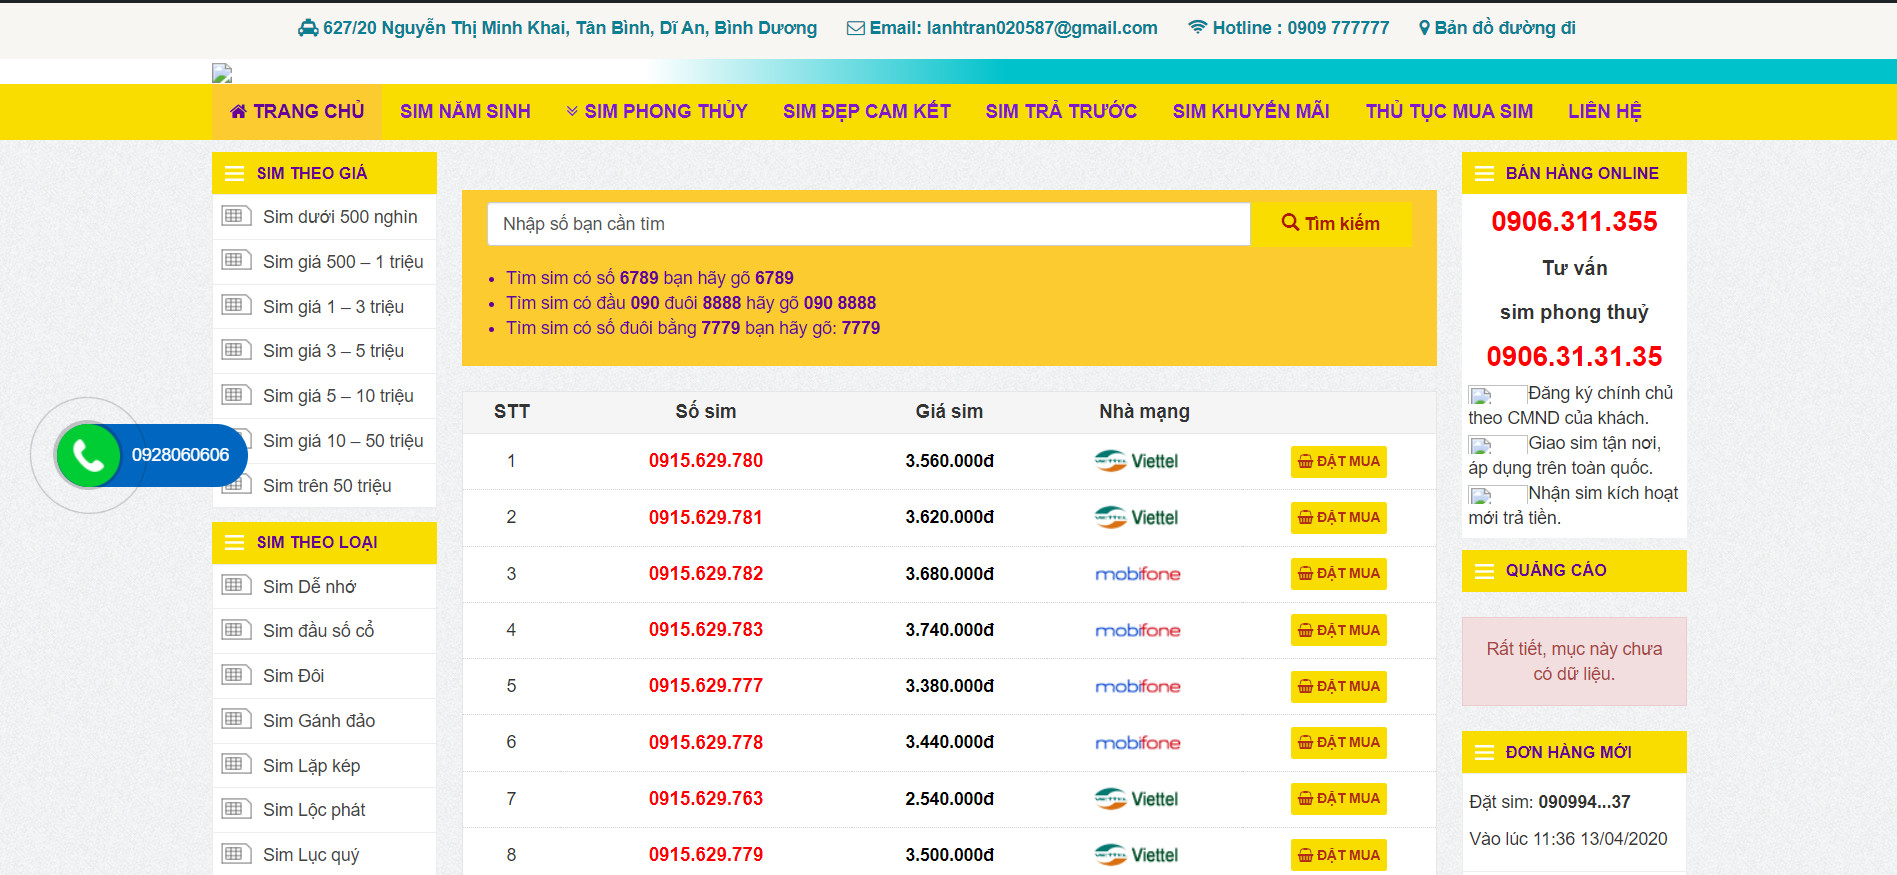1897x875 pixels.
Task: Open sim number 0915.629.777 link
Action: click(x=706, y=686)
